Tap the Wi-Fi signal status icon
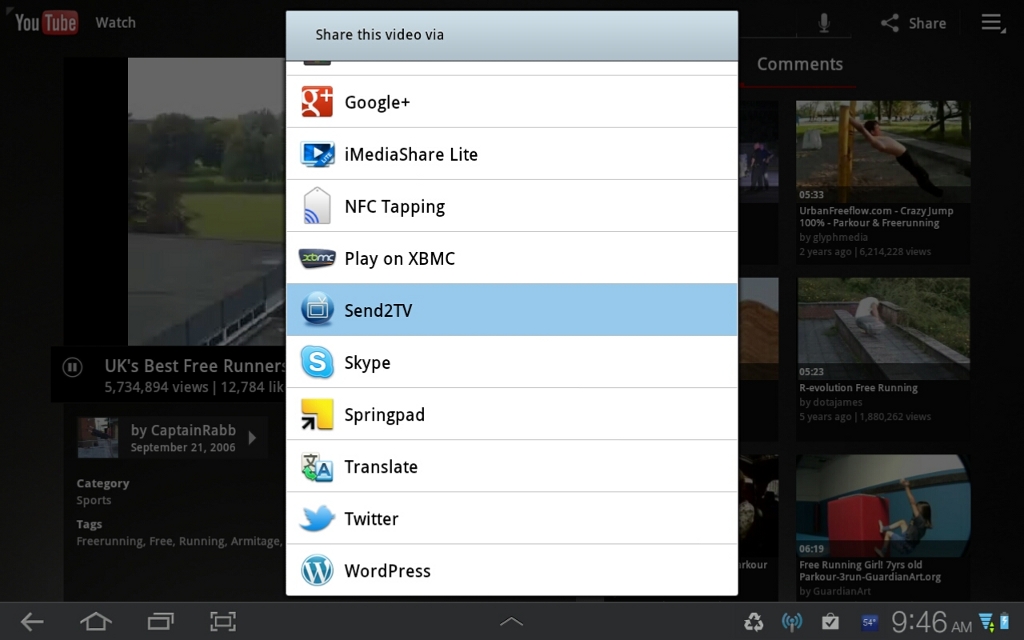The height and width of the screenshot is (640, 1024). 985,622
